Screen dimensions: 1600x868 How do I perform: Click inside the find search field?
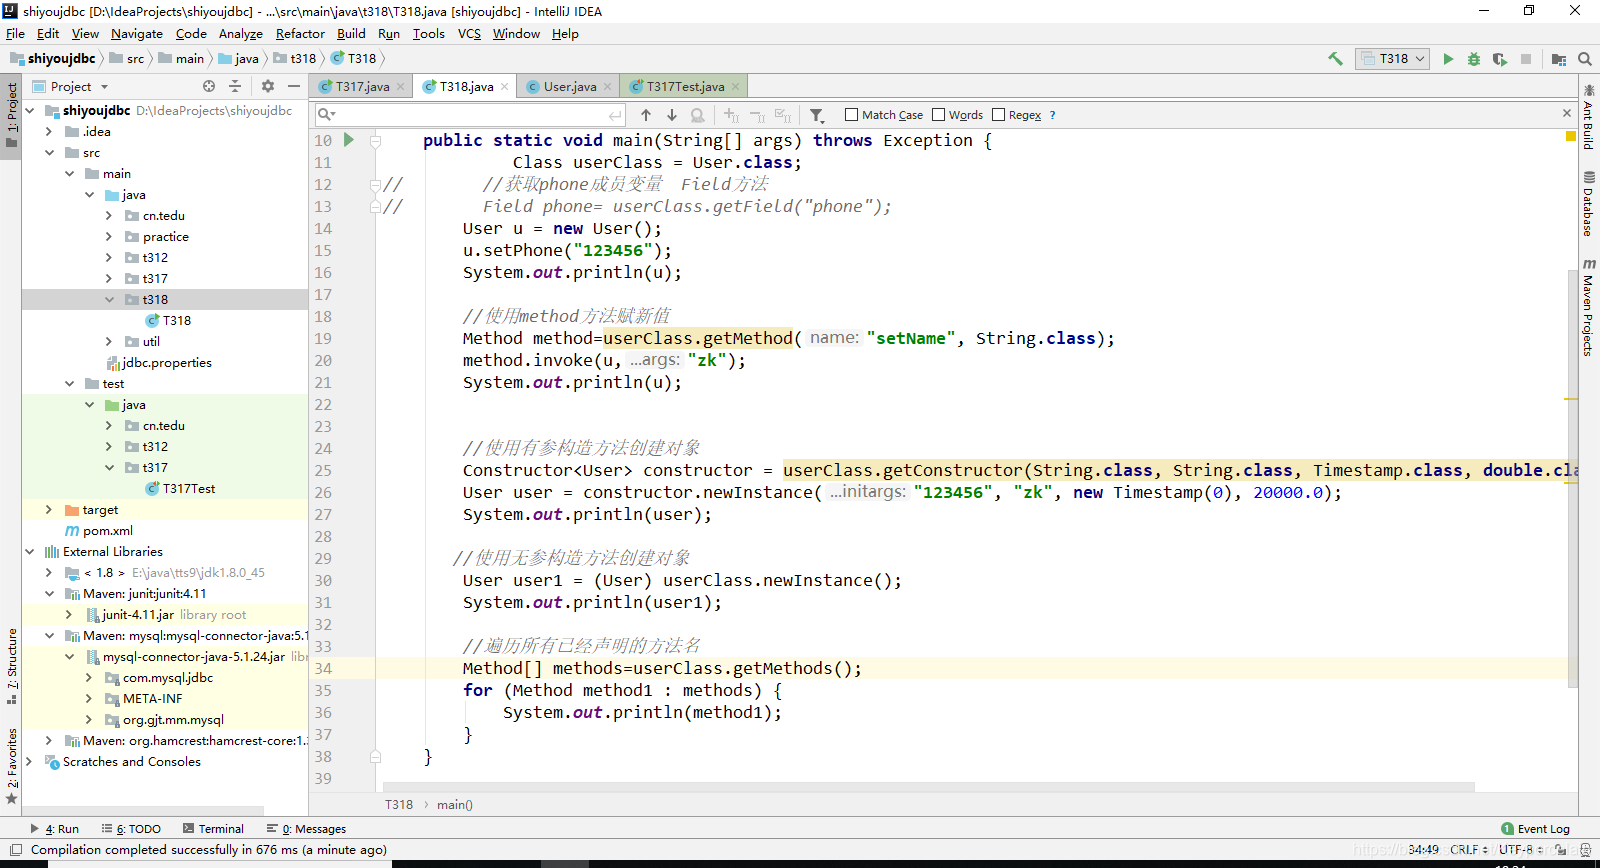[470, 115]
